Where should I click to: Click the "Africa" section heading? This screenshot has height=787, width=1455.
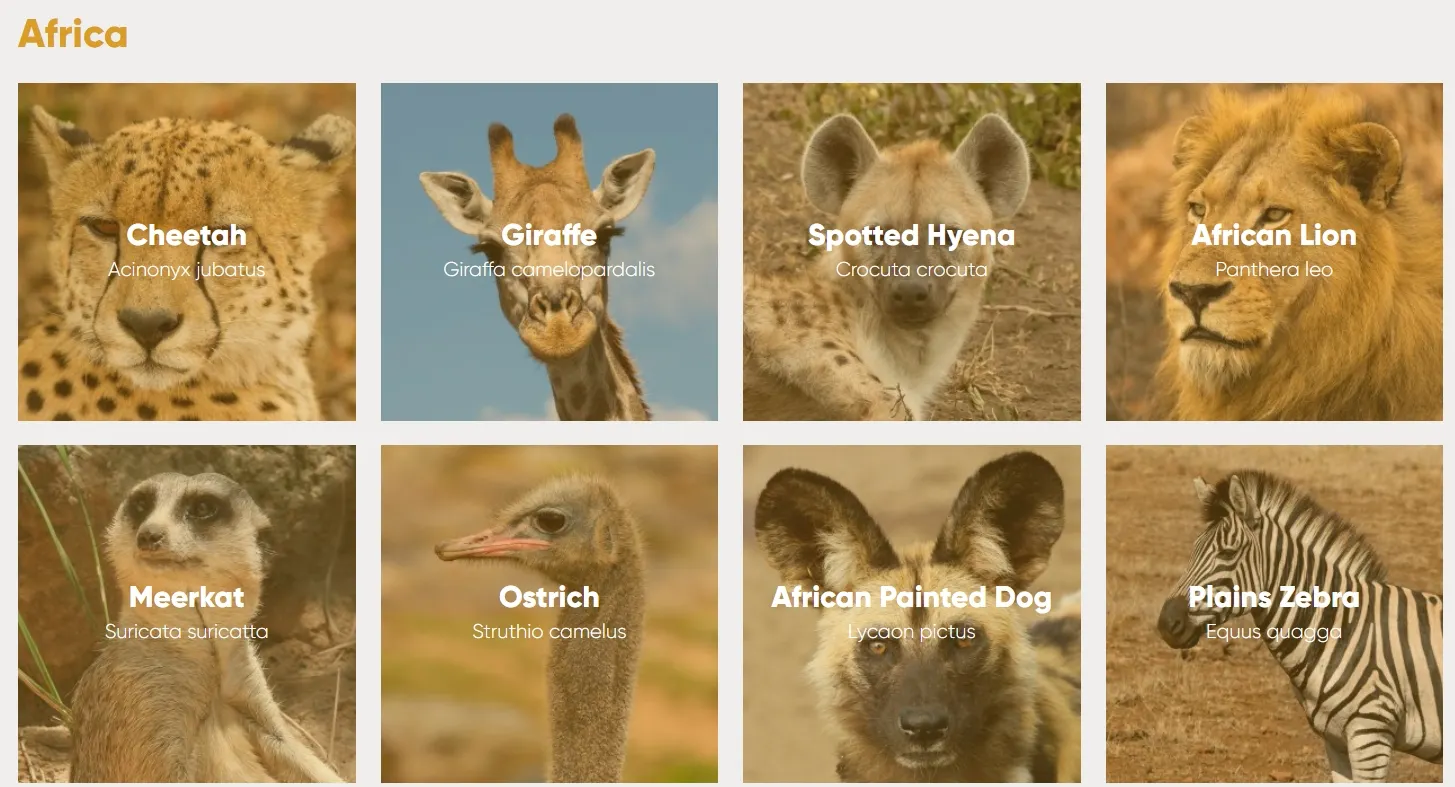72,34
